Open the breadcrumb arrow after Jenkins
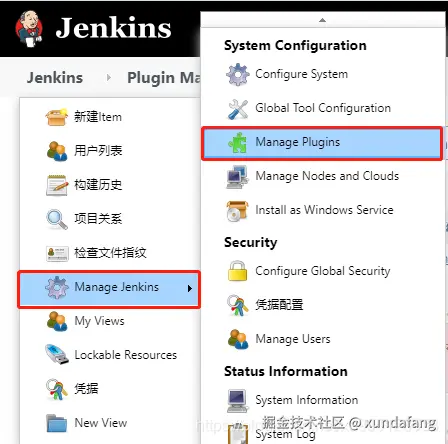Screen dimensions: 448x444 (108, 78)
